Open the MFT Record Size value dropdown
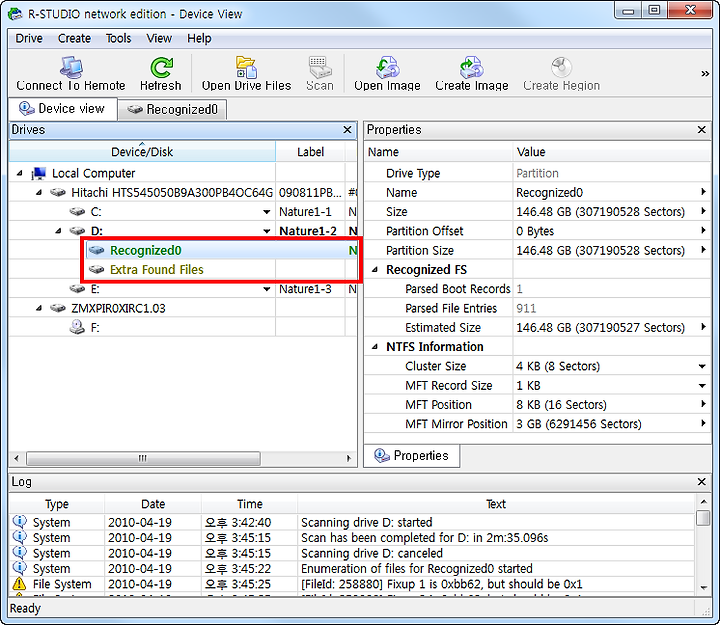 (703, 385)
